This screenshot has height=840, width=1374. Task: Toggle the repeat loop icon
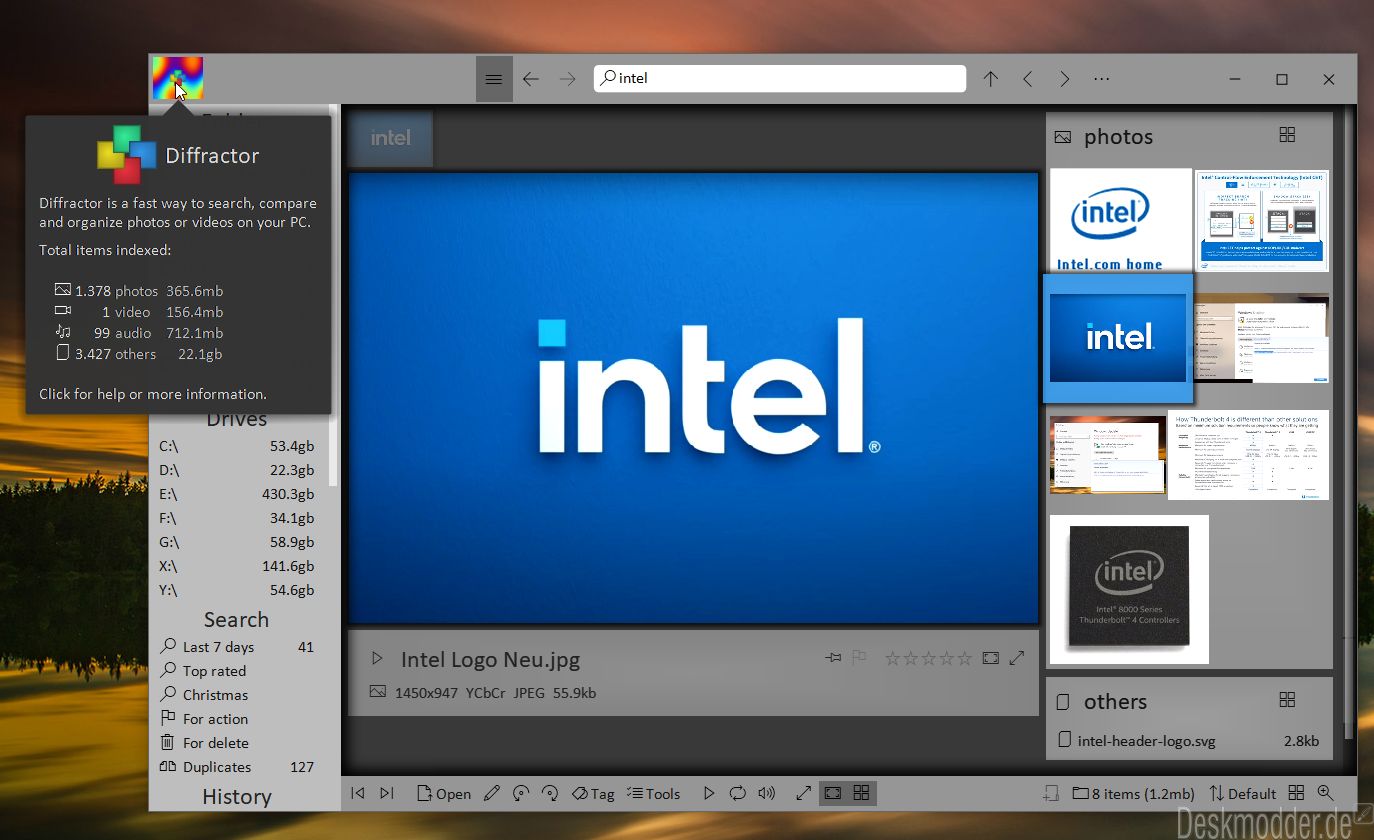738,793
